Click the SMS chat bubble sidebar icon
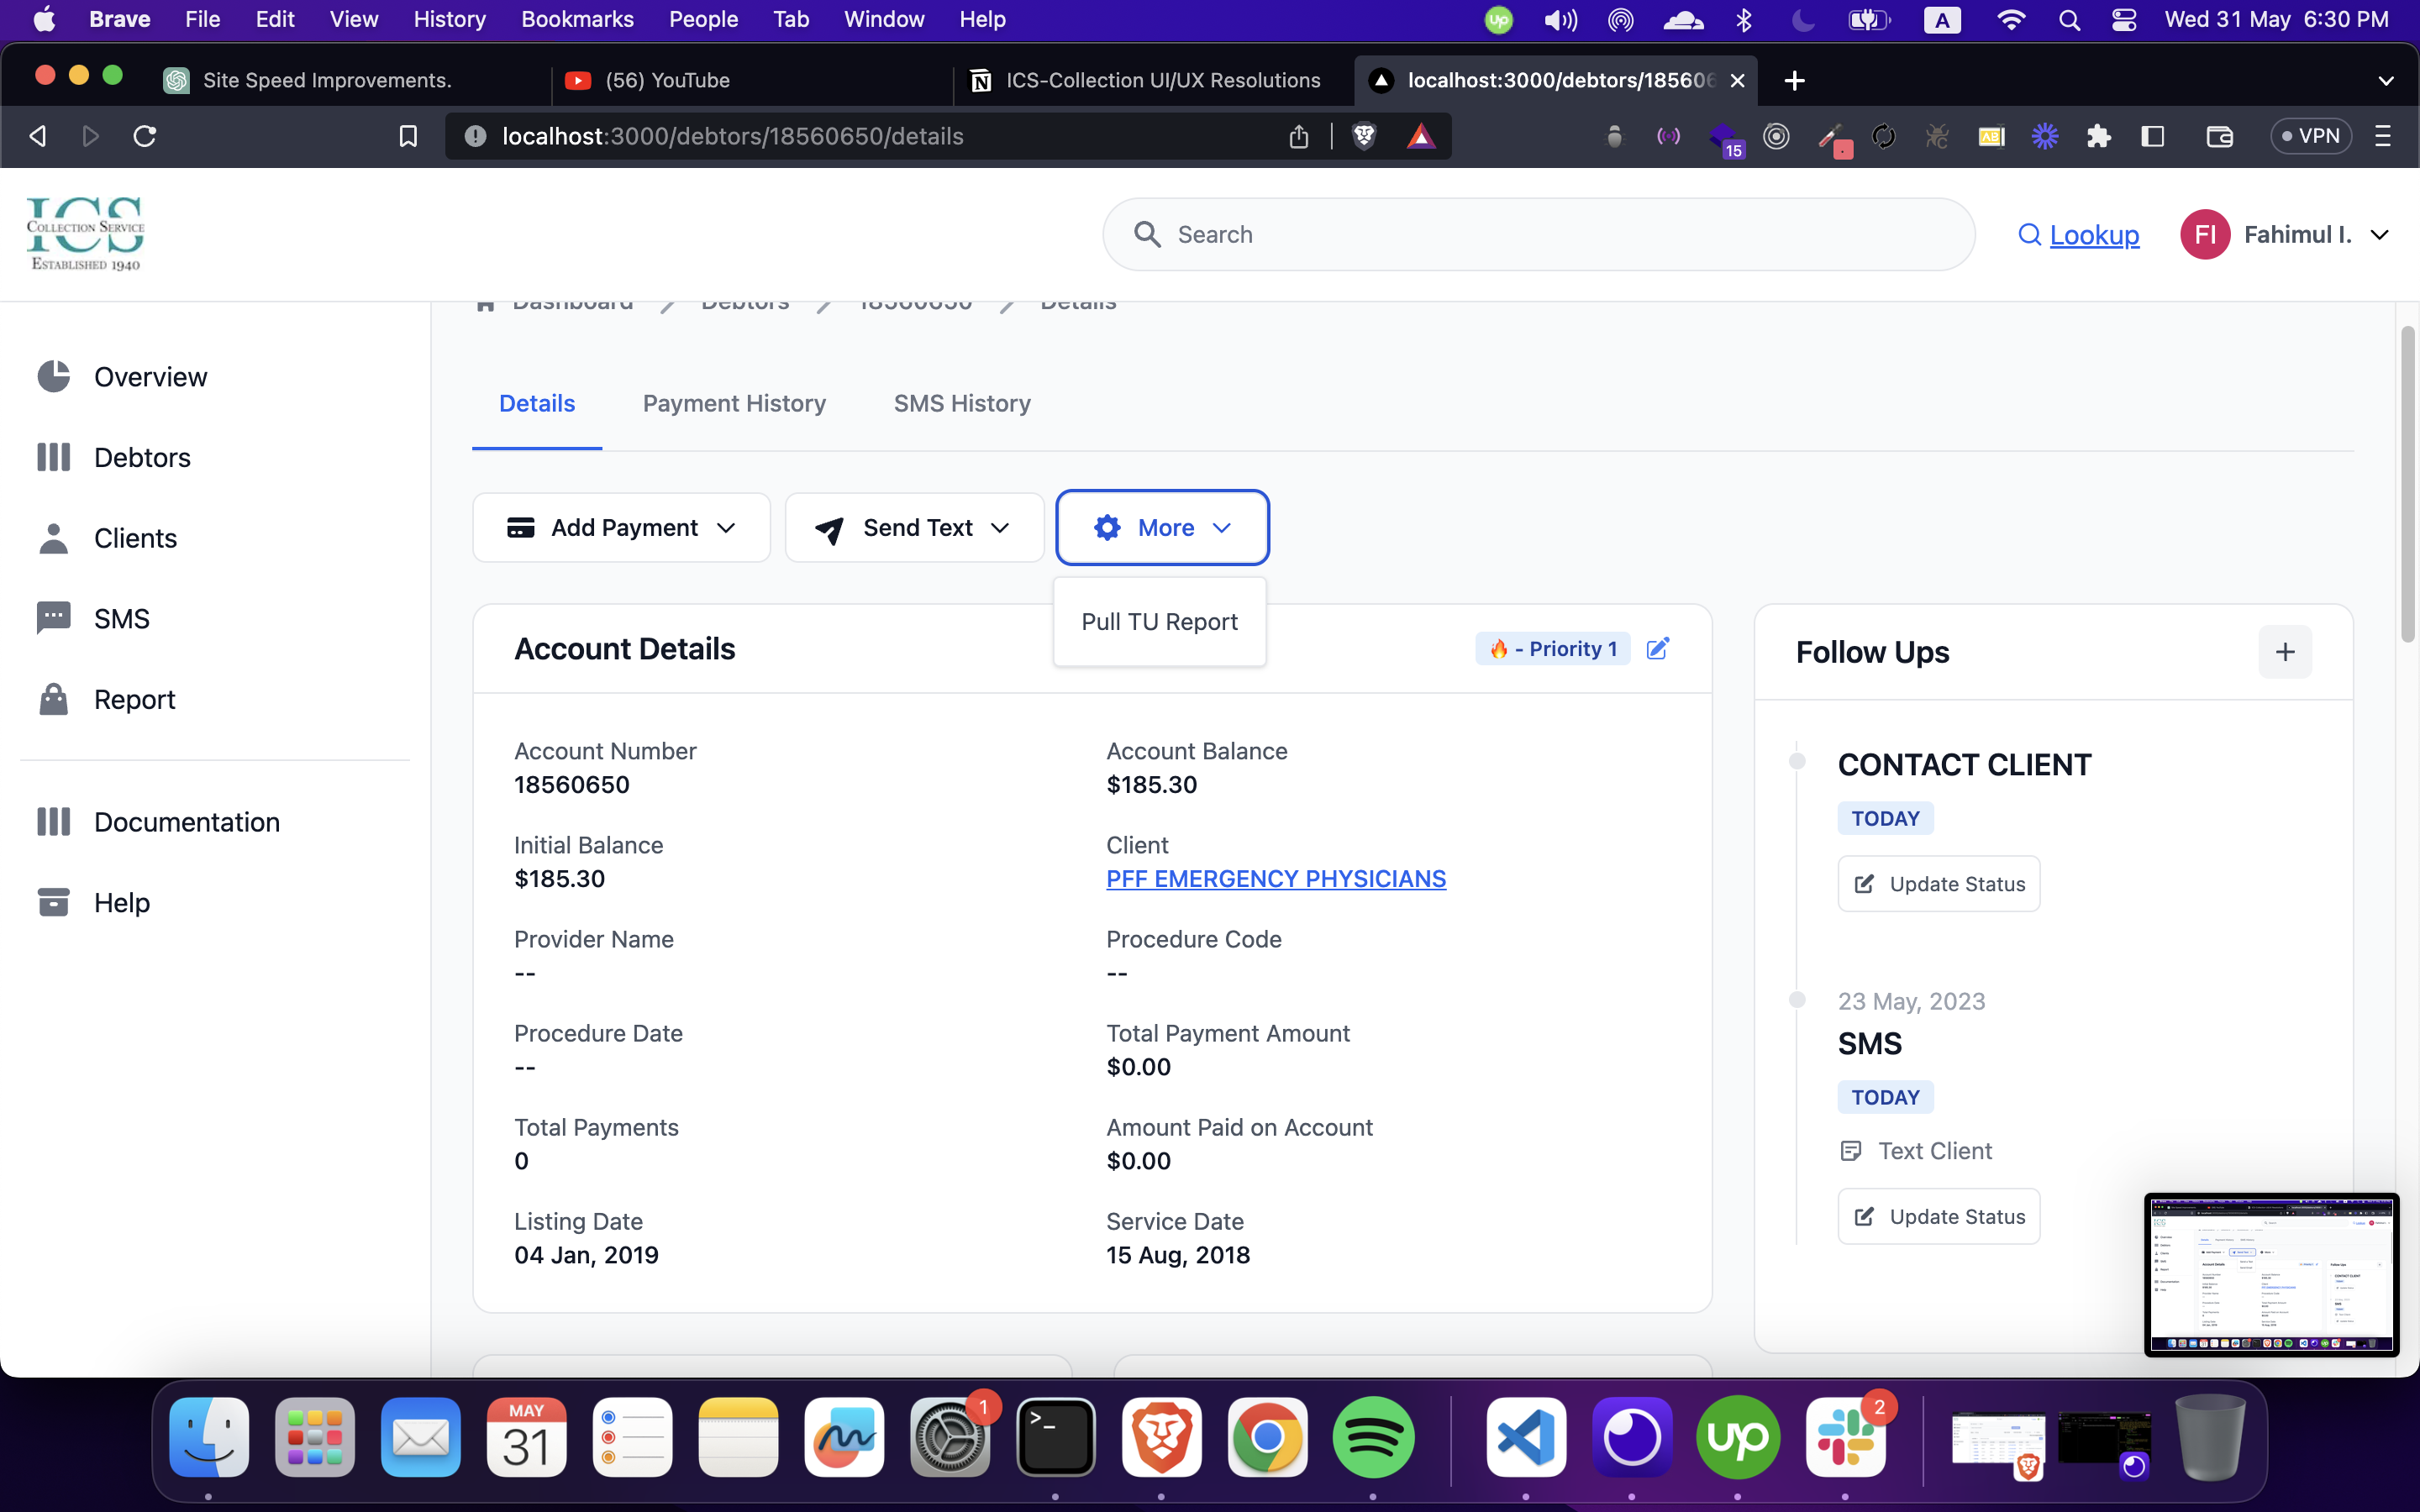 [x=54, y=618]
